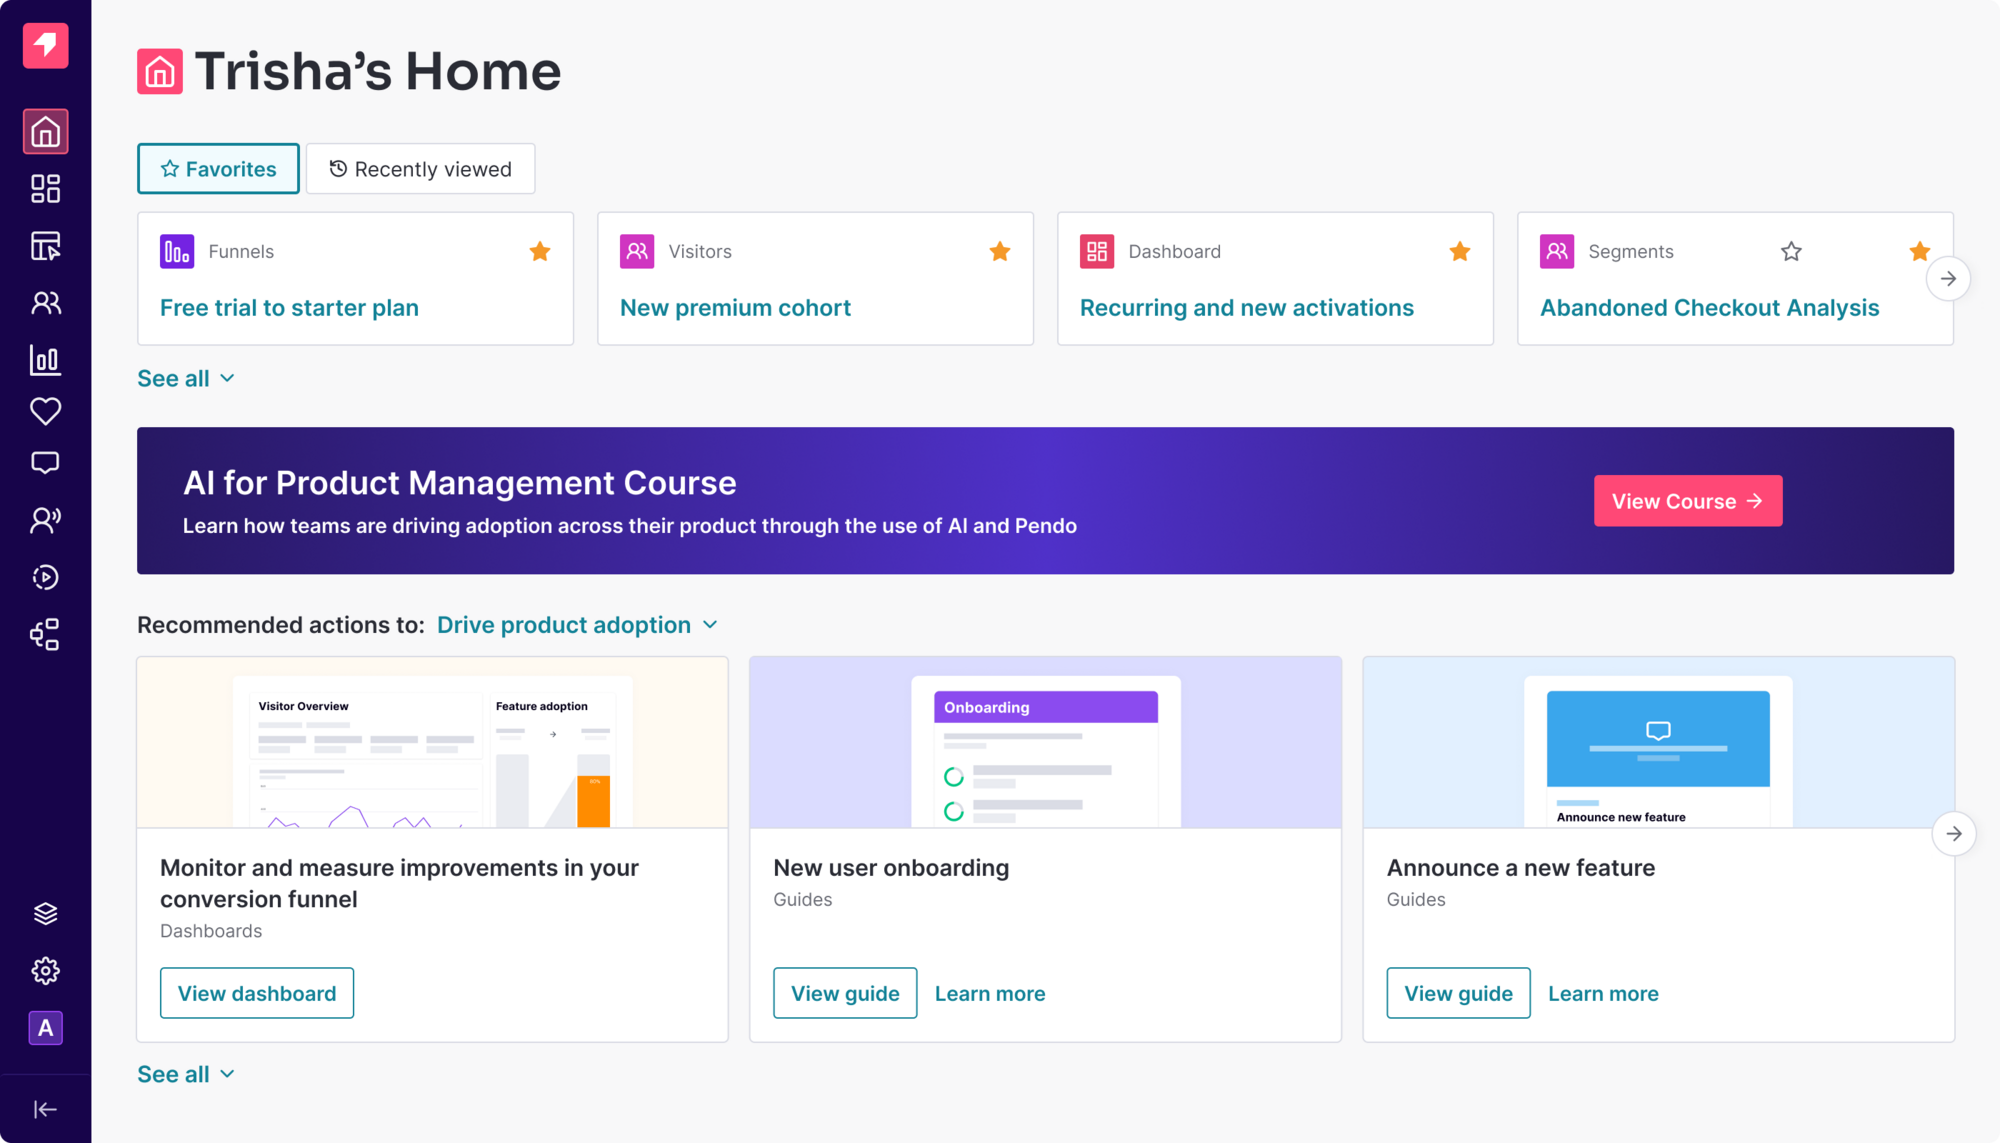Select the Session Replay play icon

coord(46,577)
